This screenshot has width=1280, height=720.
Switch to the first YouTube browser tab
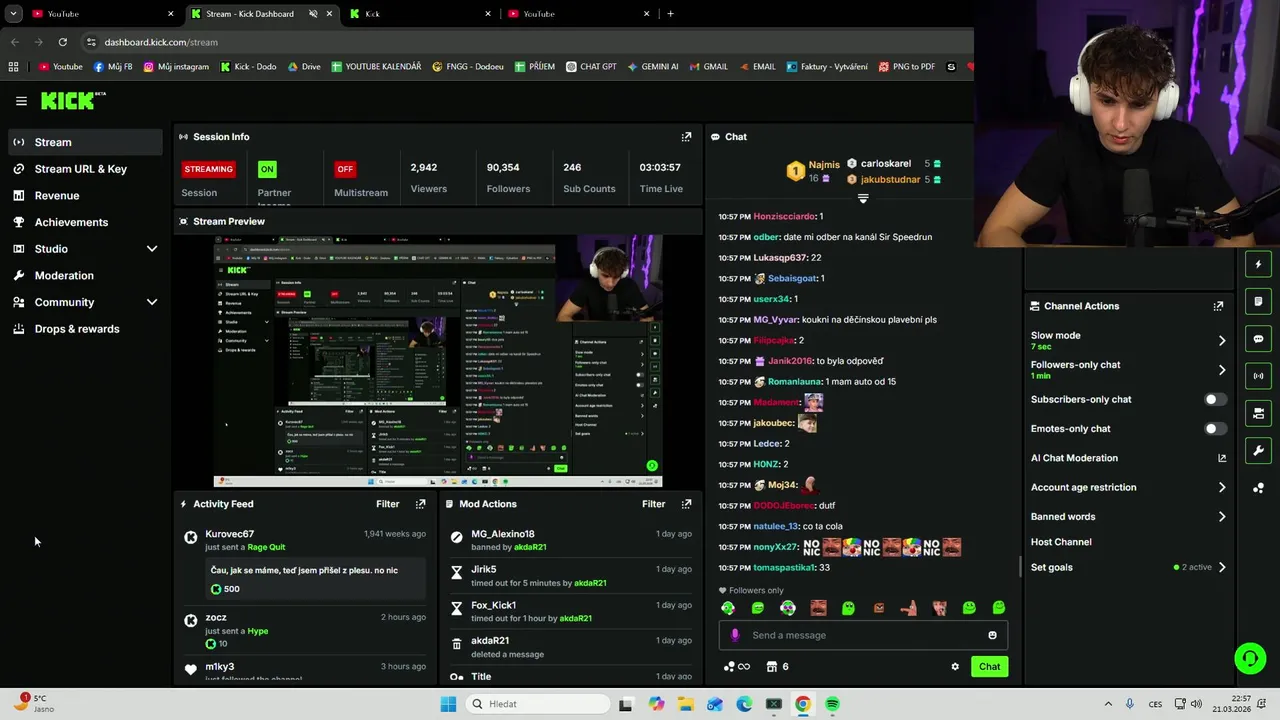[x=100, y=14]
